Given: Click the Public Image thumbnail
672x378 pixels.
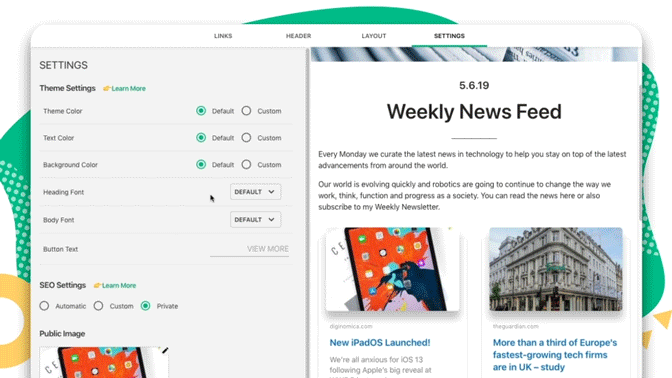Looking at the screenshot, I should 104,362.
